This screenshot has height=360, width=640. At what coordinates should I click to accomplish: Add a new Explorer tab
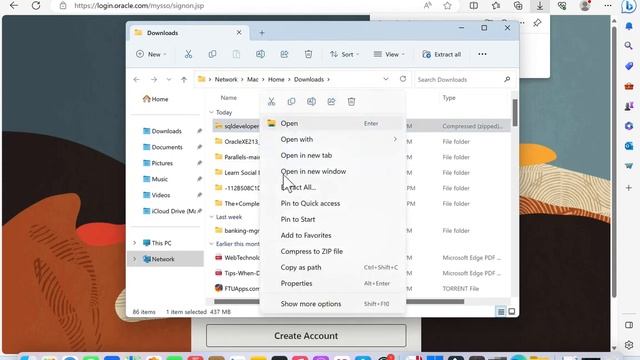(x=262, y=33)
